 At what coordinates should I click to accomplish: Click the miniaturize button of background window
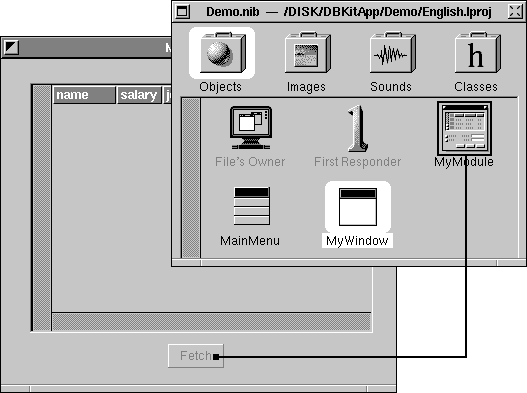(x=11, y=47)
